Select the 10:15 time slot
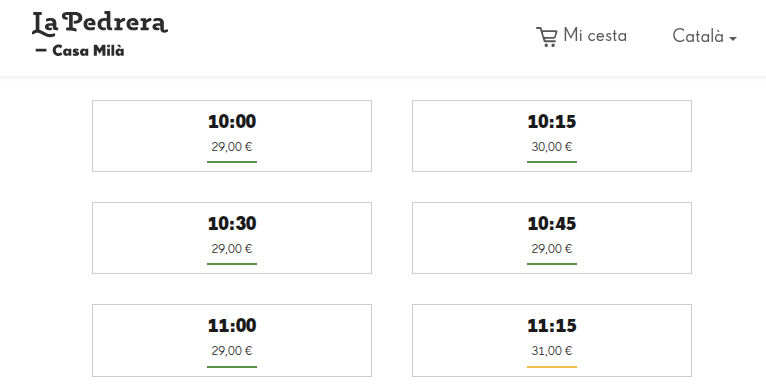 (552, 136)
